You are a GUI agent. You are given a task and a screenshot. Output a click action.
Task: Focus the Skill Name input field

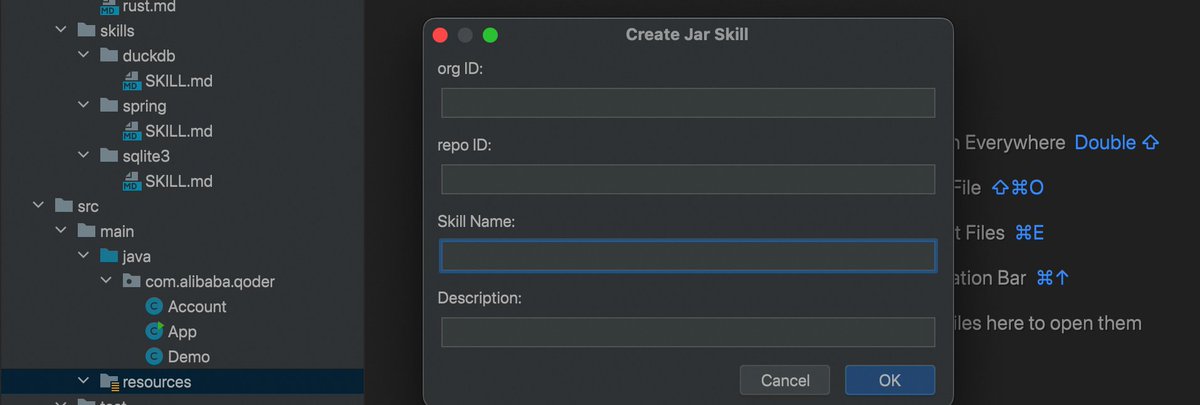pos(688,256)
